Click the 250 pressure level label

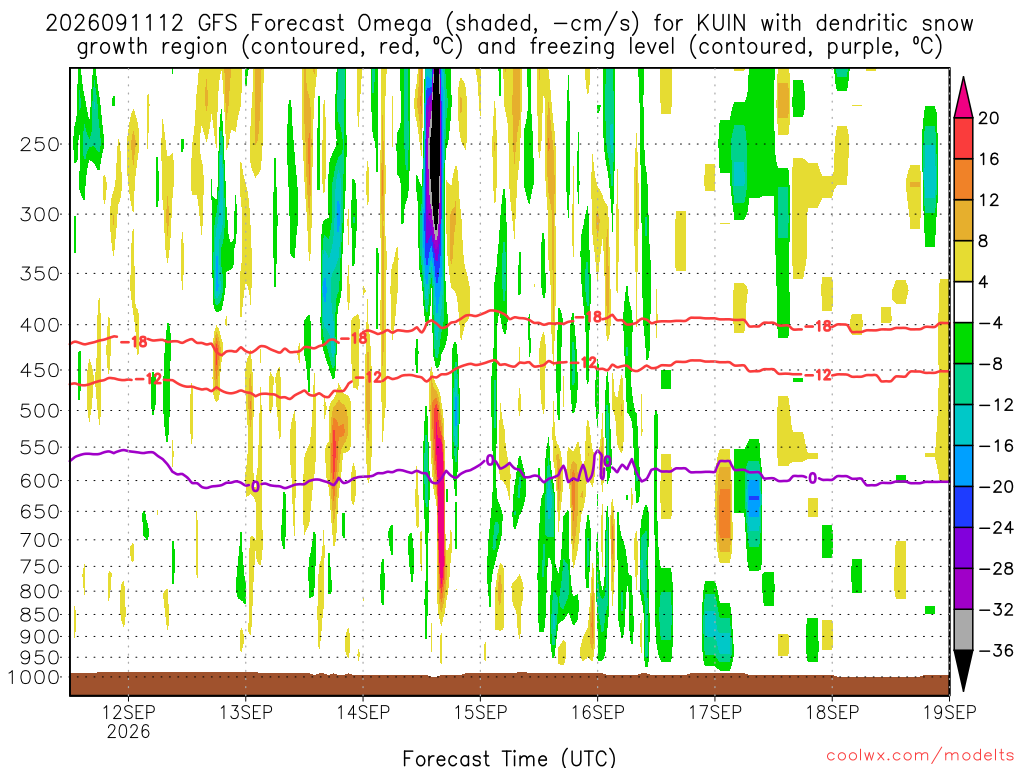tap(40, 144)
